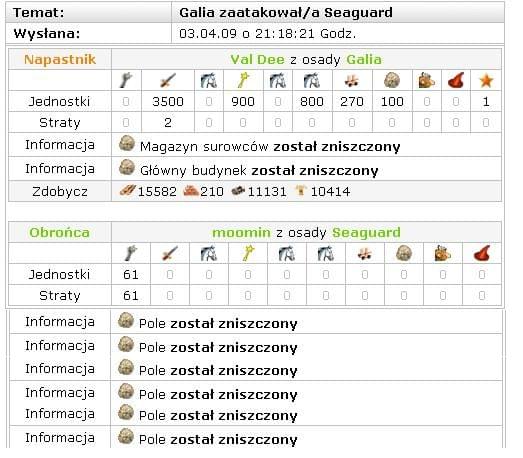Click the wood loot icon beside 15582
Screen dimensions: 523x458
pos(128,191)
